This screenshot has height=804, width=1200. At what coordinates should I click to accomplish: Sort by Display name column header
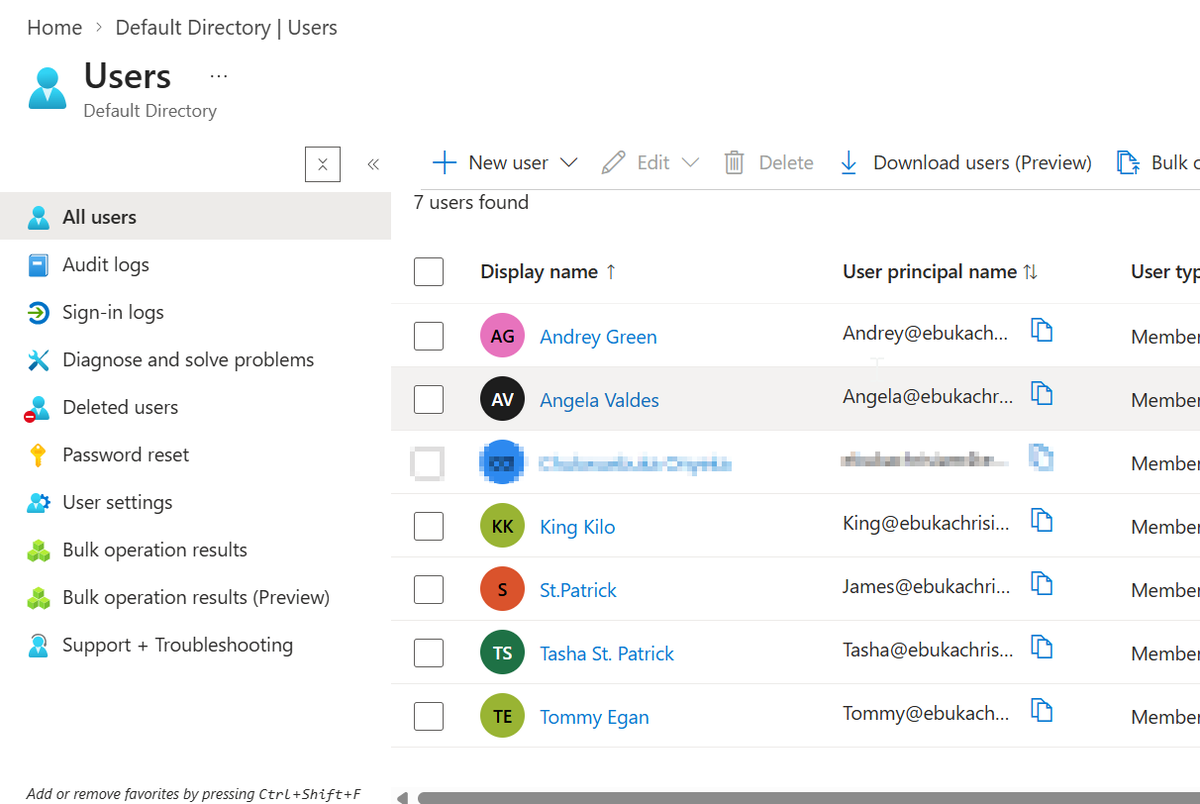[x=548, y=272]
